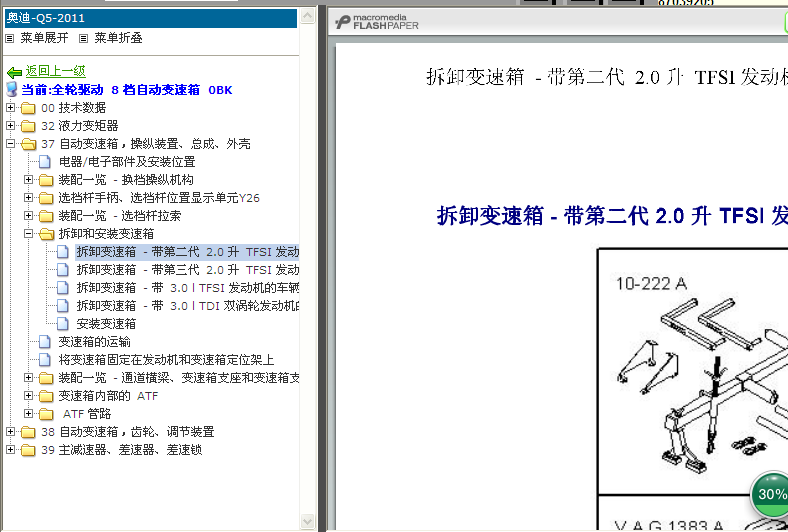Click current location icon beside 当前:全轮驱动
The height and width of the screenshot is (532, 788).
click(12, 89)
